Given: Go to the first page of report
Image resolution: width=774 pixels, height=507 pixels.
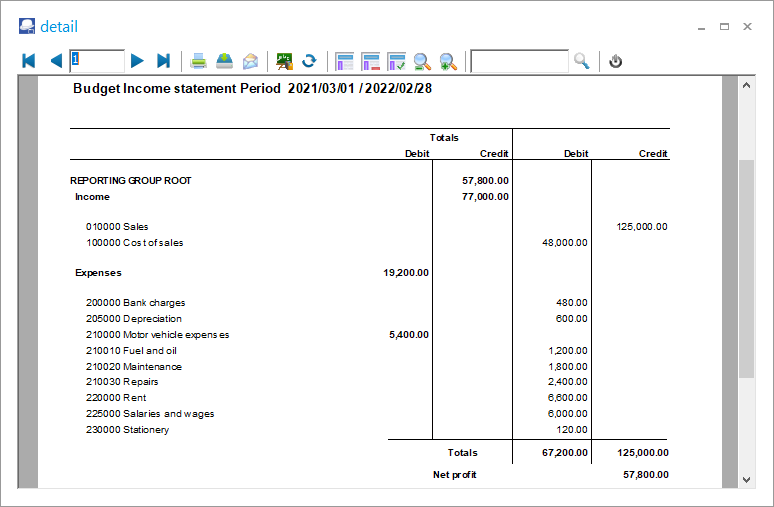Looking at the screenshot, I should [x=29, y=61].
